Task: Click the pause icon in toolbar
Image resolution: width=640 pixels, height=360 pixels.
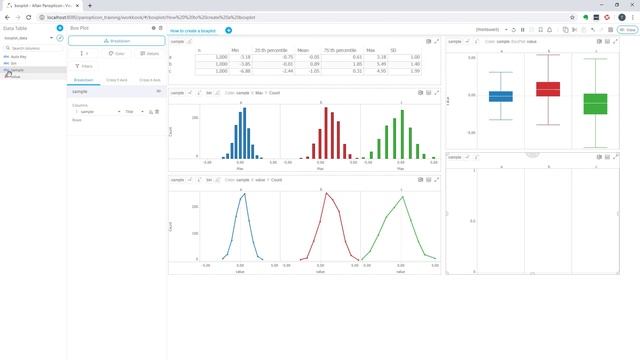Action: coord(522,30)
